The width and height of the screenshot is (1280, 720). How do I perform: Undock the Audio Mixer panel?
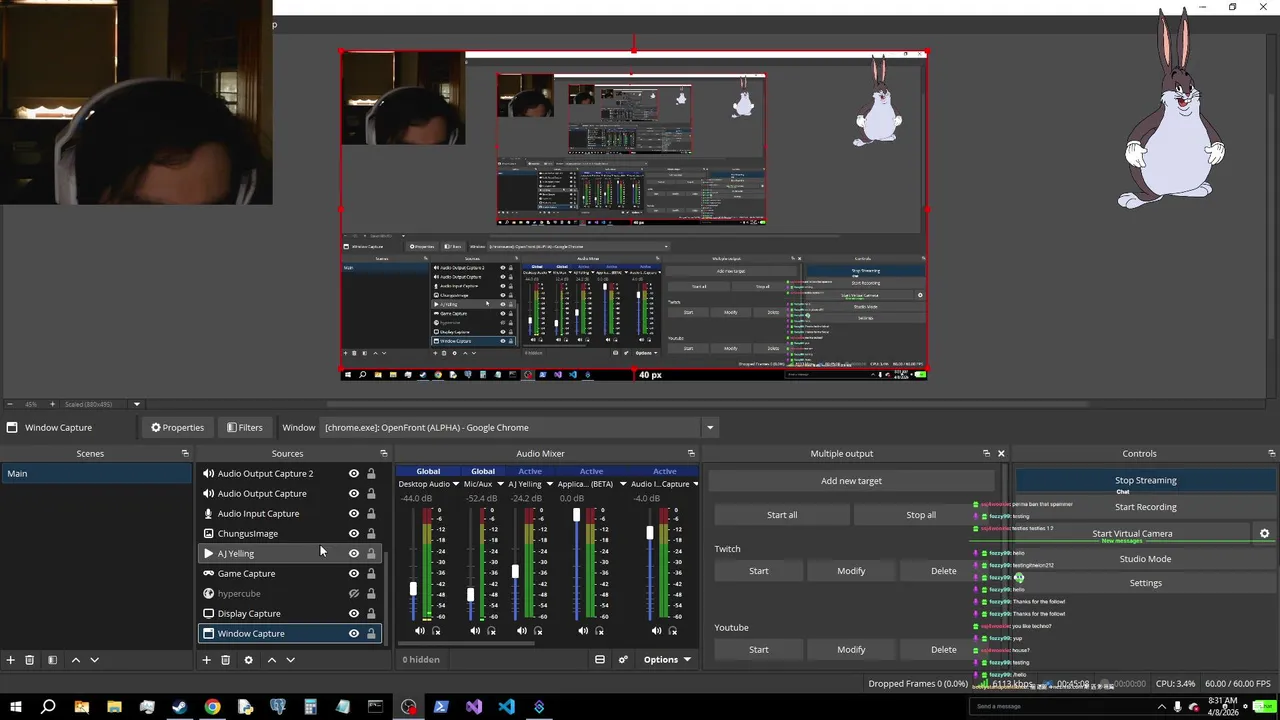[x=691, y=454]
